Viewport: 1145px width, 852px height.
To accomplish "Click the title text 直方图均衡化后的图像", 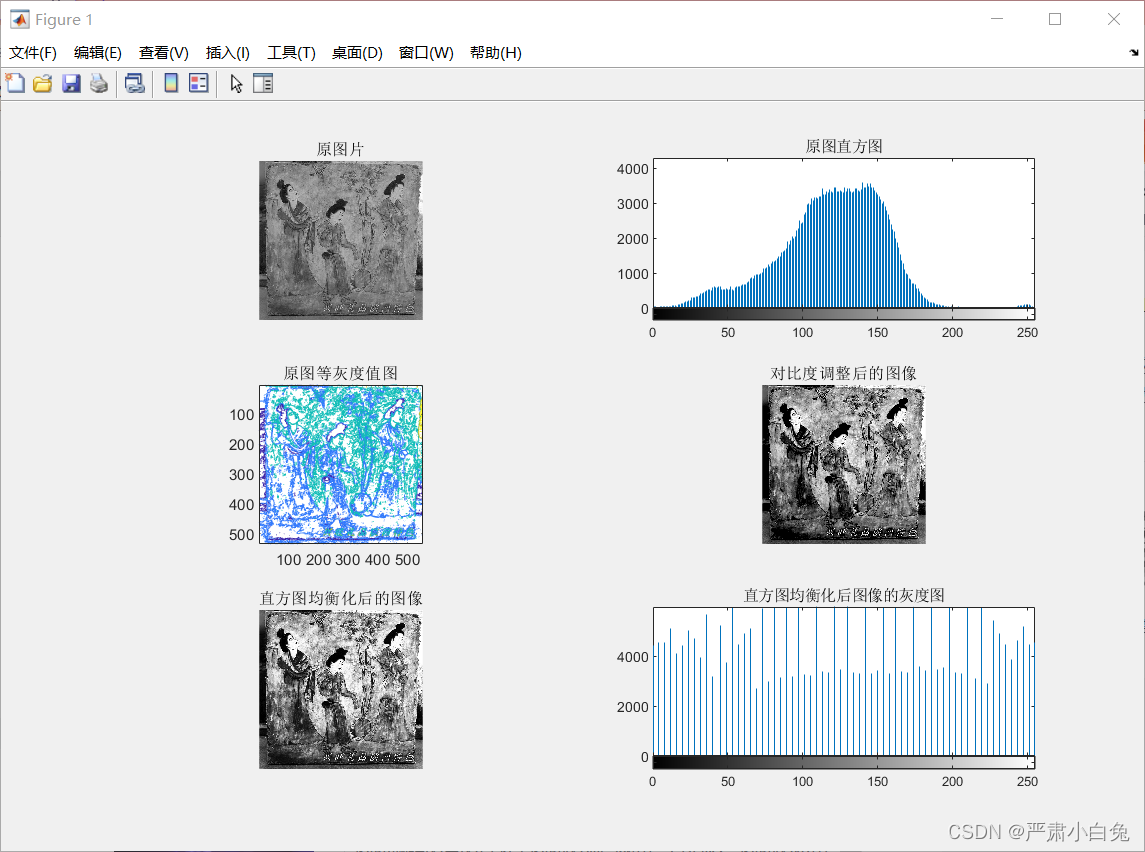I will 341,598.
